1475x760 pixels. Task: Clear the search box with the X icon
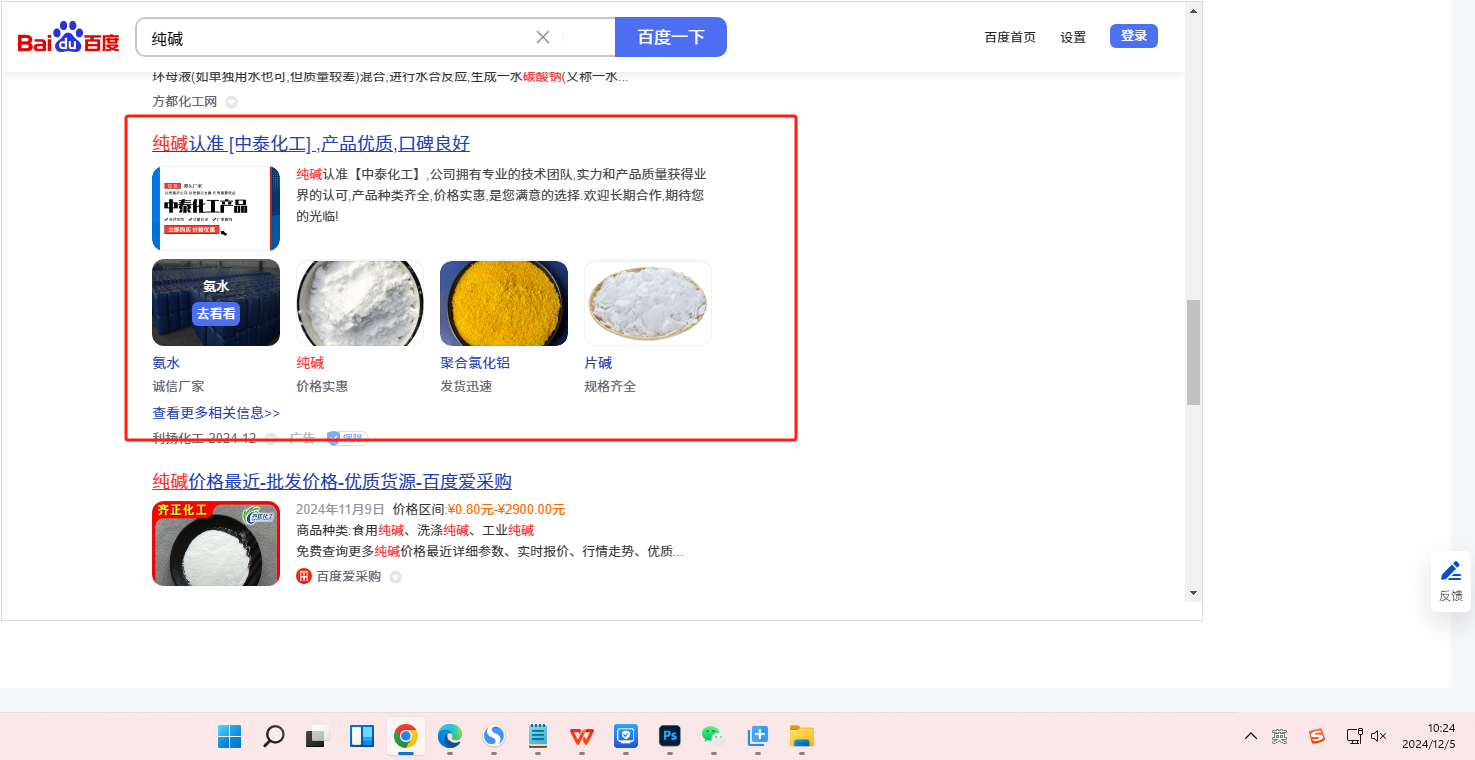(x=543, y=37)
